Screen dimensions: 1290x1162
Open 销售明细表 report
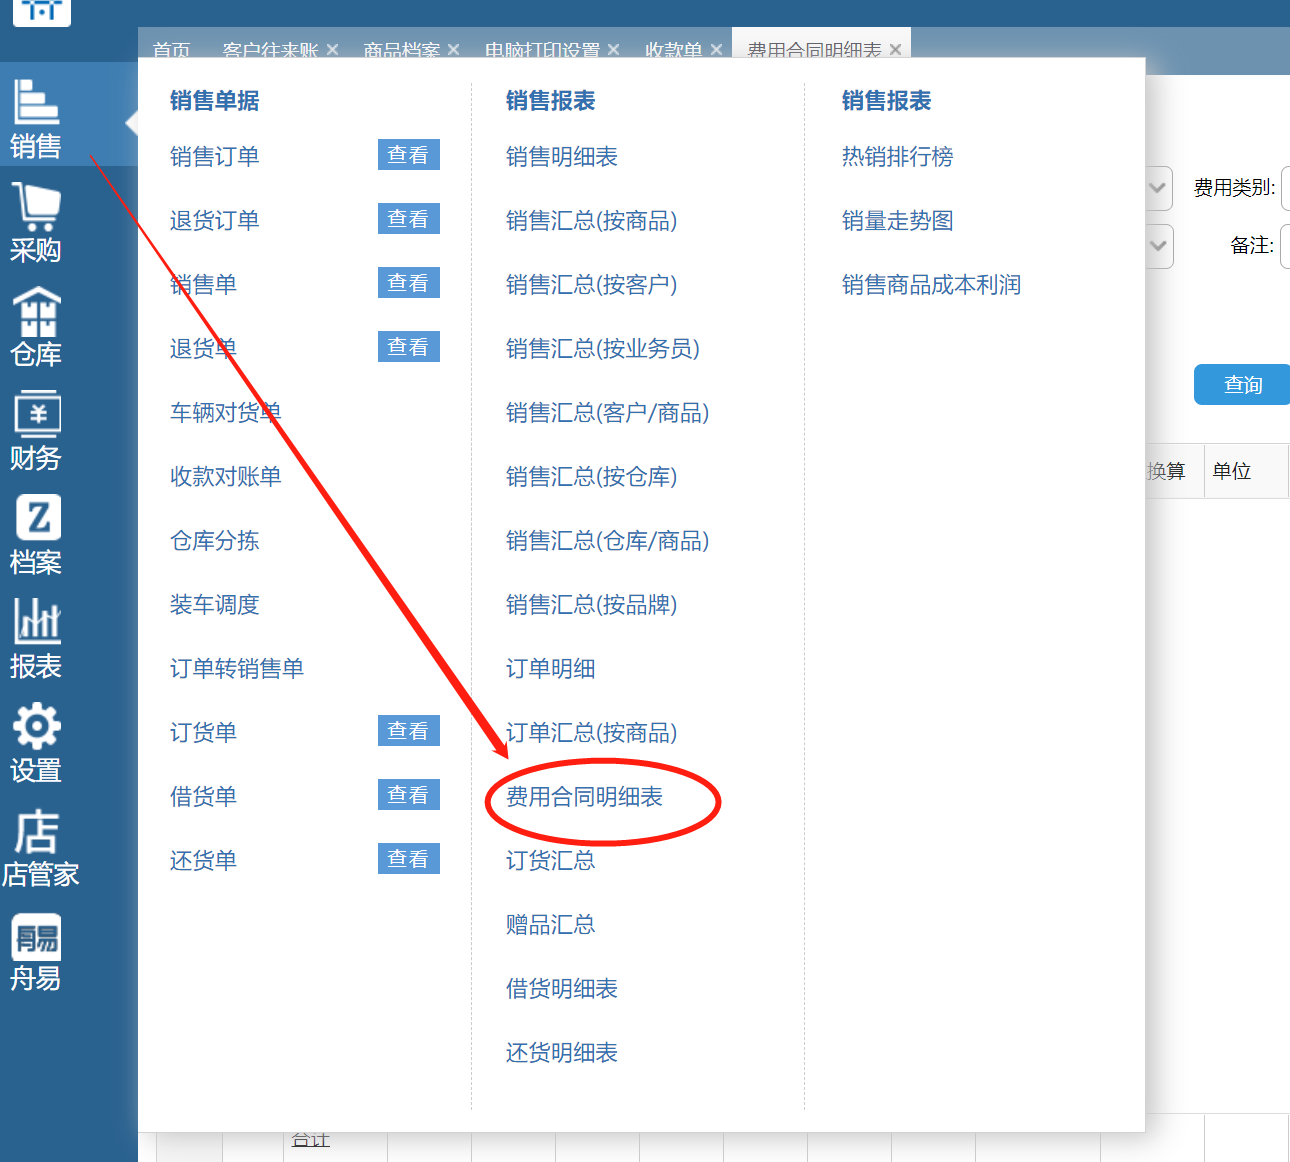coord(562,157)
